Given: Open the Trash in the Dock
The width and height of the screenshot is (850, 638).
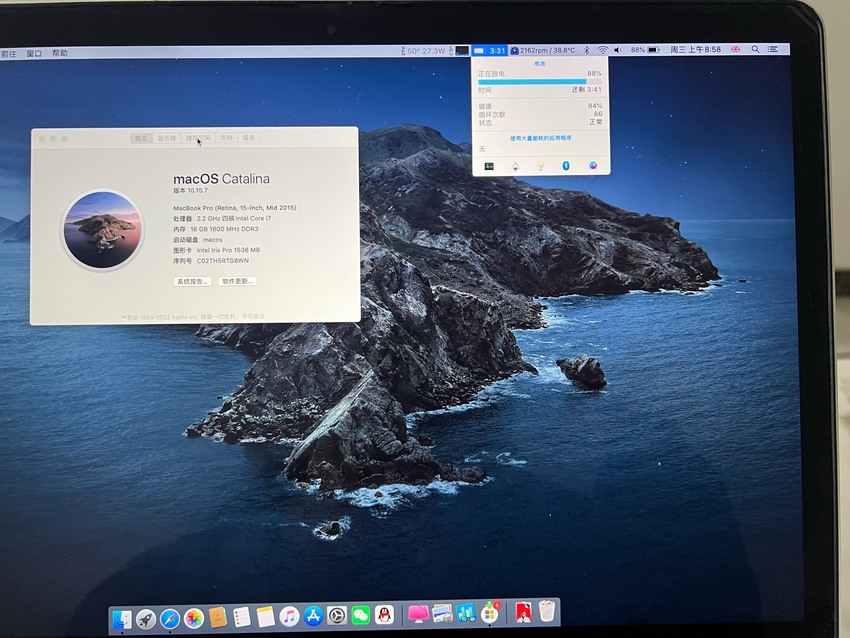Looking at the screenshot, I should coord(547,610).
